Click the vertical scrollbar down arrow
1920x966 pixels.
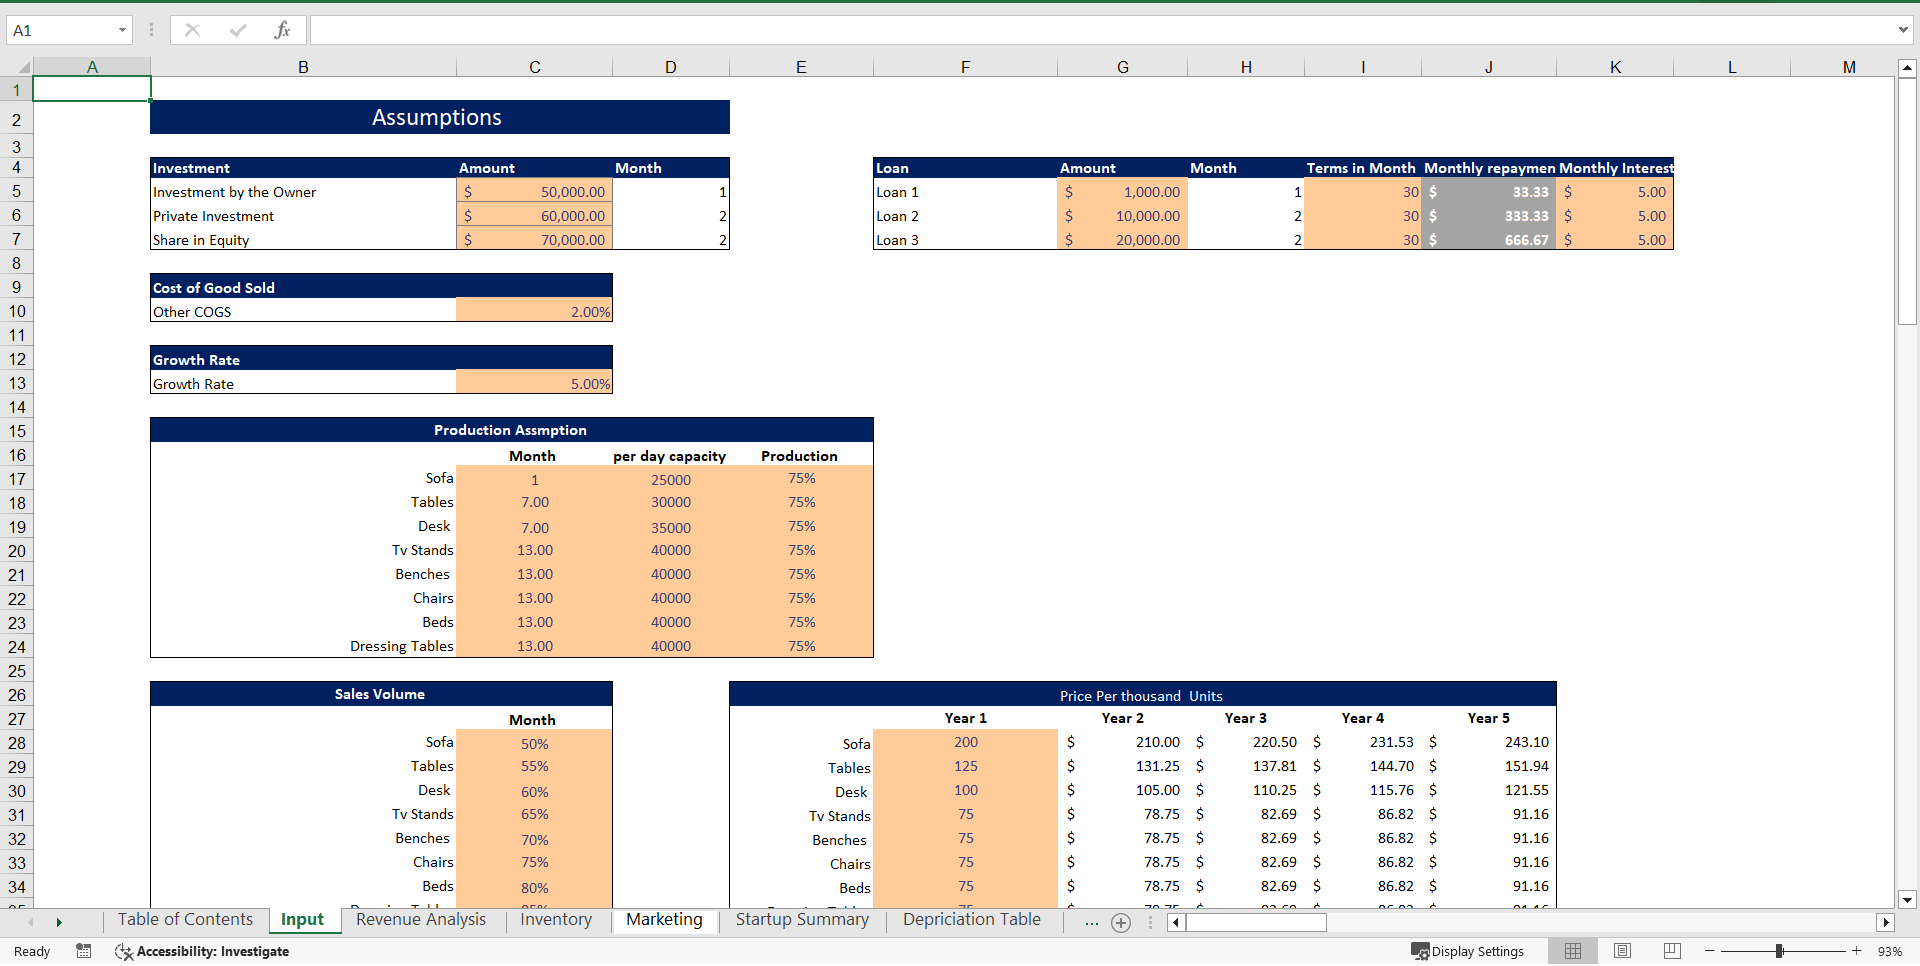click(1908, 899)
